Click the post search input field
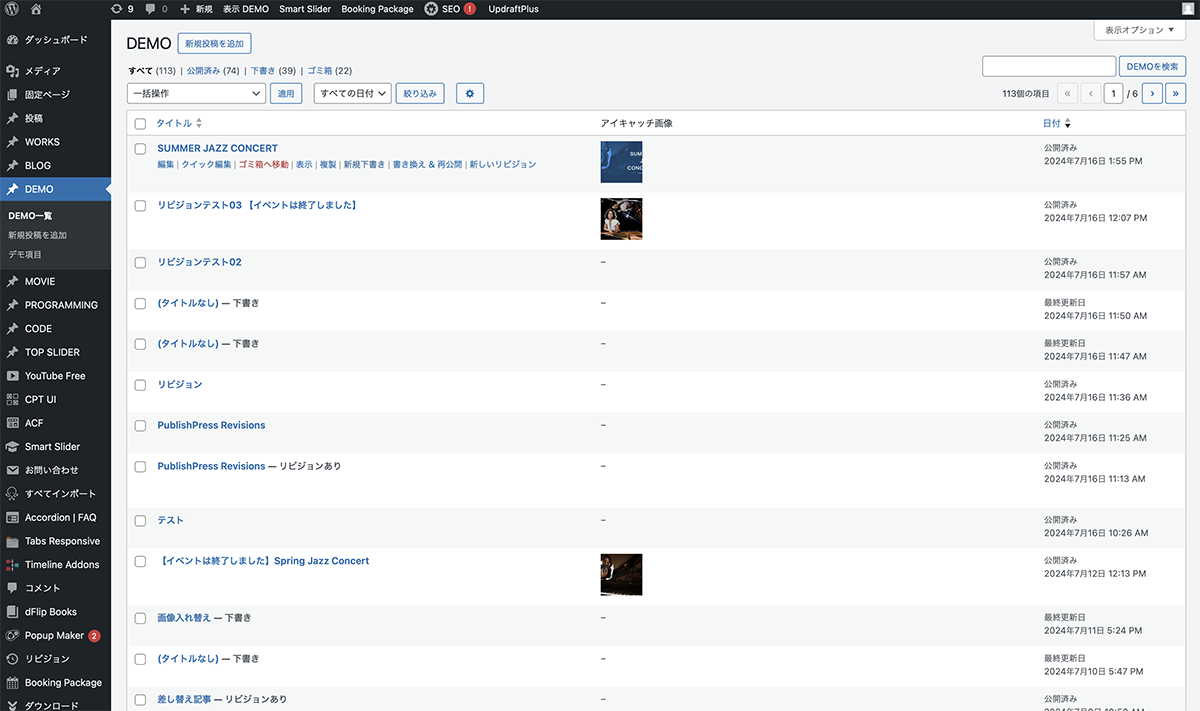Viewport: 1200px width, 711px height. click(1048, 66)
